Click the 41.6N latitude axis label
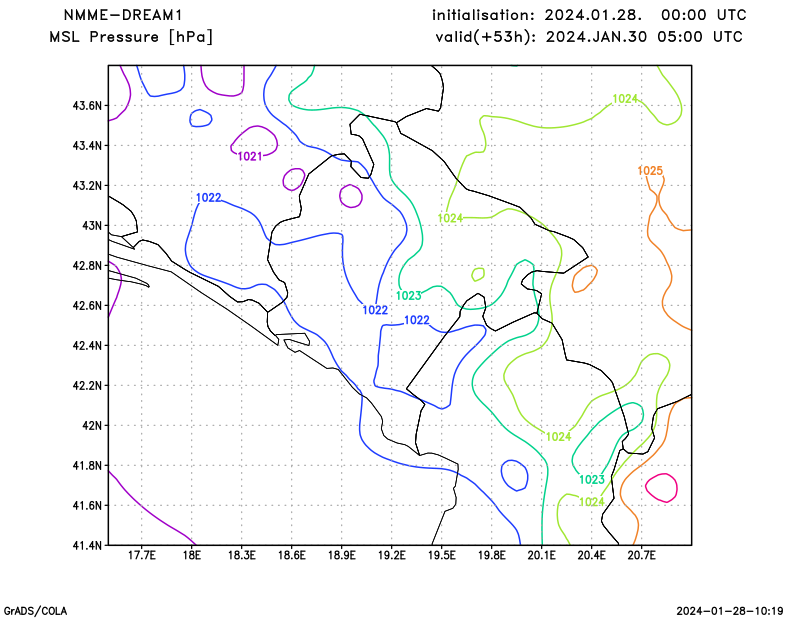Image resolution: width=800 pixels, height=618 pixels. coord(87,506)
